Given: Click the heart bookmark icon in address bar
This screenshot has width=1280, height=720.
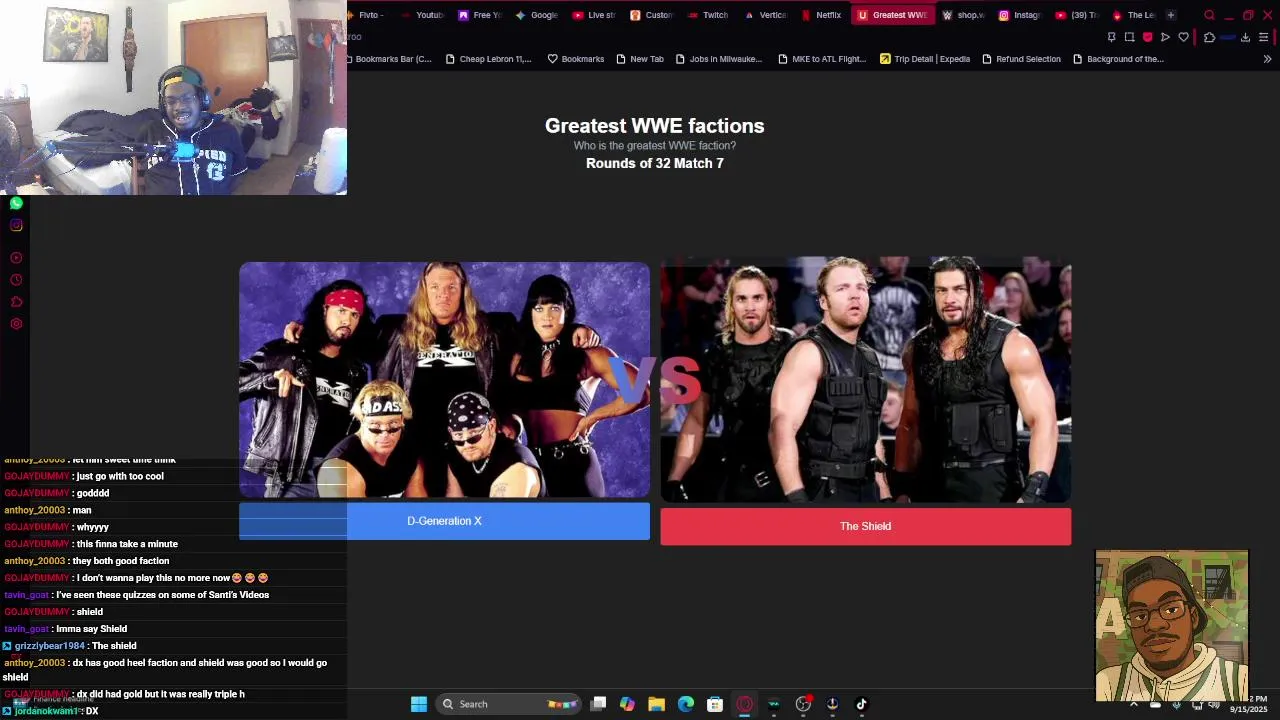Looking at the screenshot, I should 1183,37.
